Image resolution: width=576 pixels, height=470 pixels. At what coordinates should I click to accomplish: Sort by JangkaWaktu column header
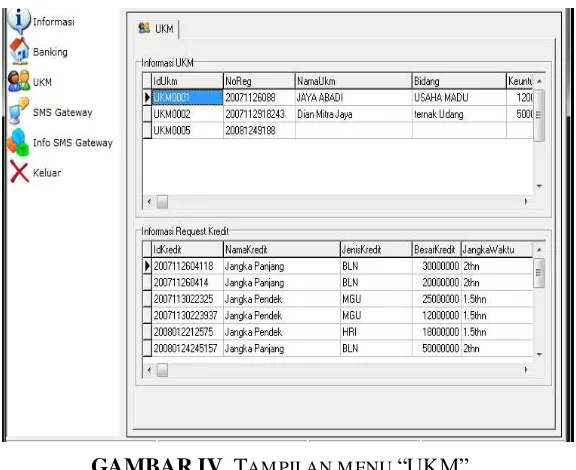496,250
